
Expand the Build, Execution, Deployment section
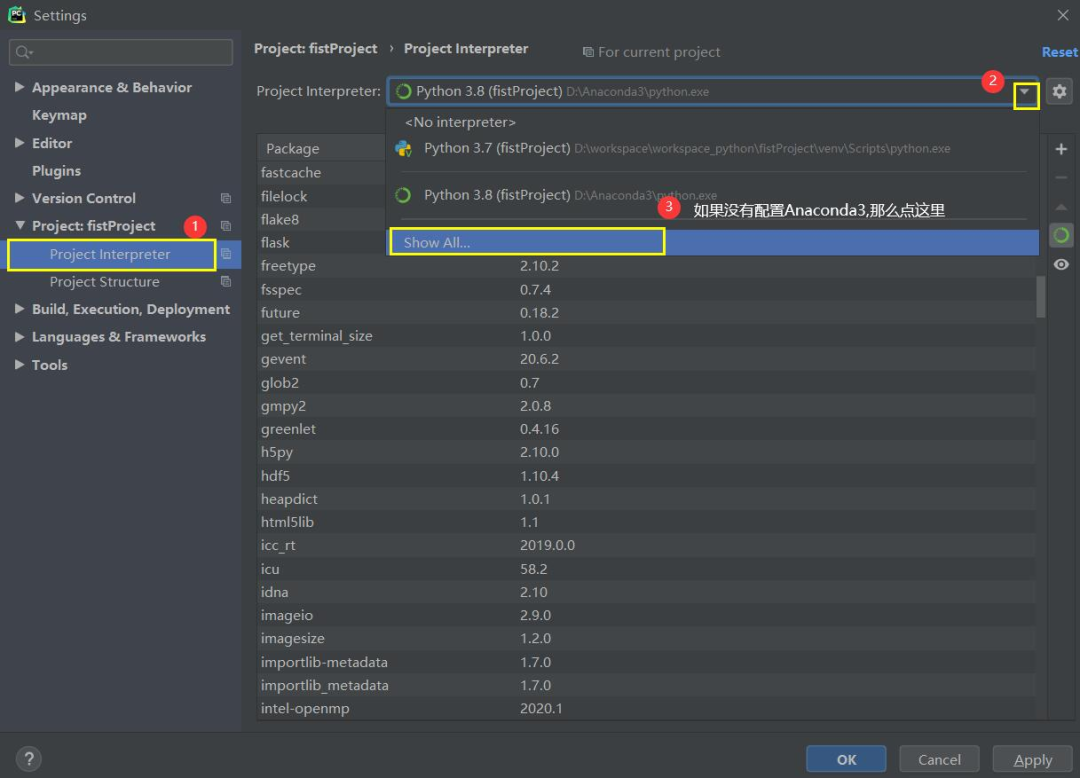point(19,308)
